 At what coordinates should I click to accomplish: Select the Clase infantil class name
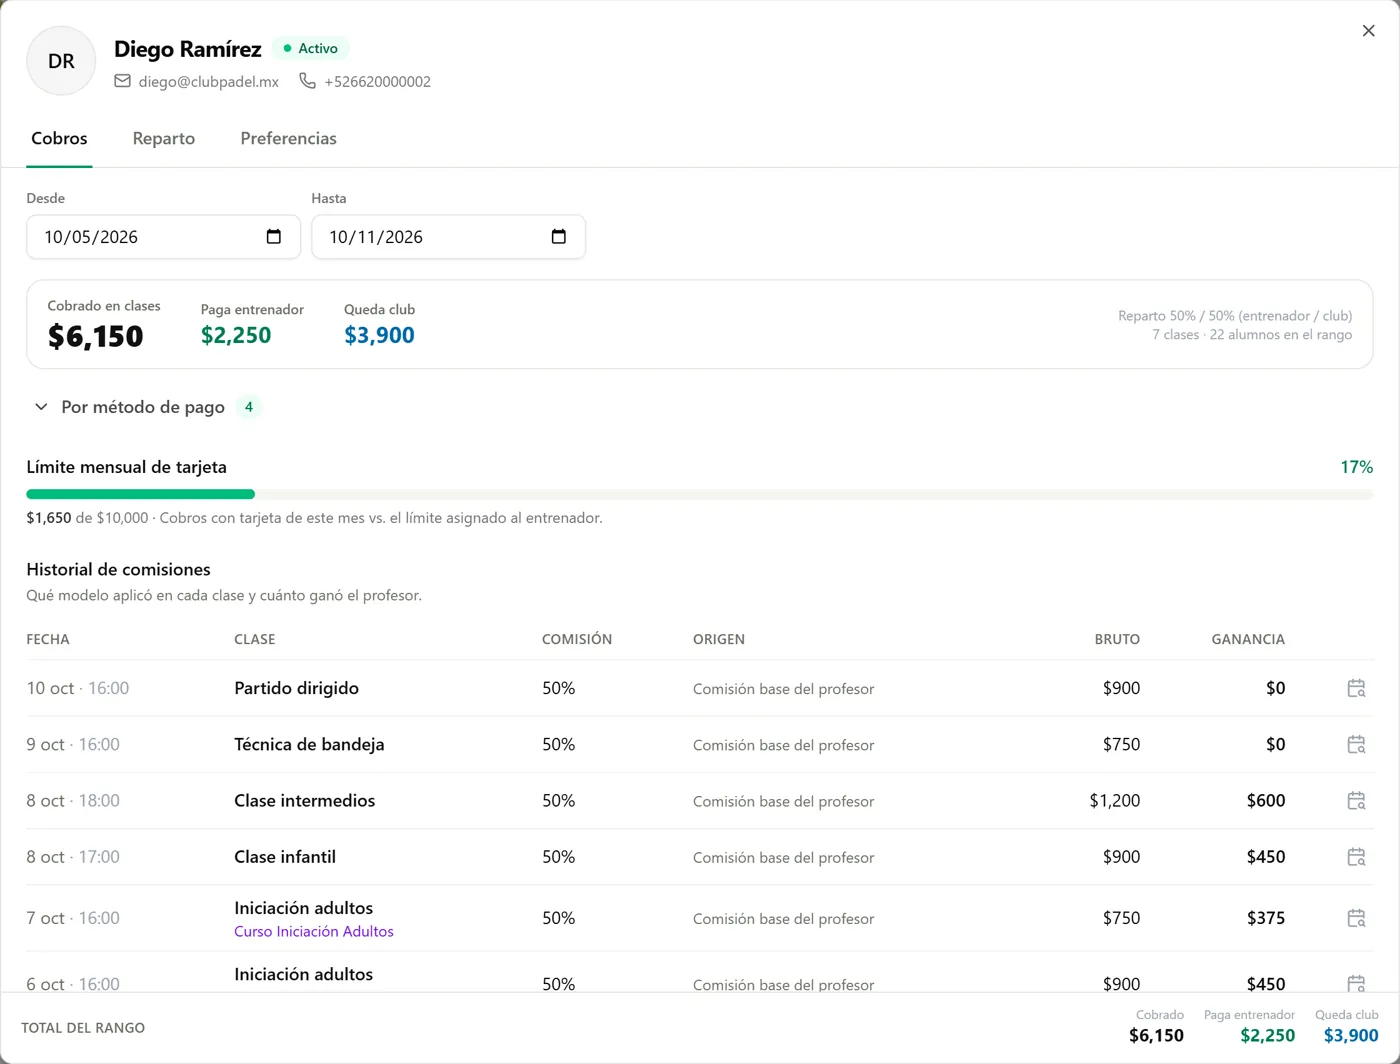pos(285,857)
